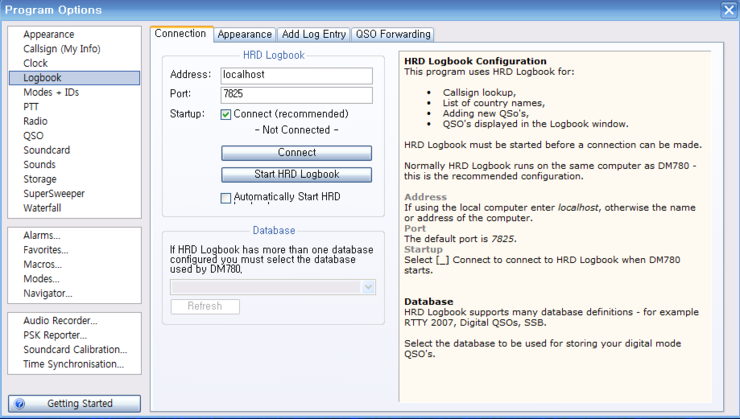Open Alarms... settings
Viewport: 740px width, 419px height.
[x=42, y=235]
